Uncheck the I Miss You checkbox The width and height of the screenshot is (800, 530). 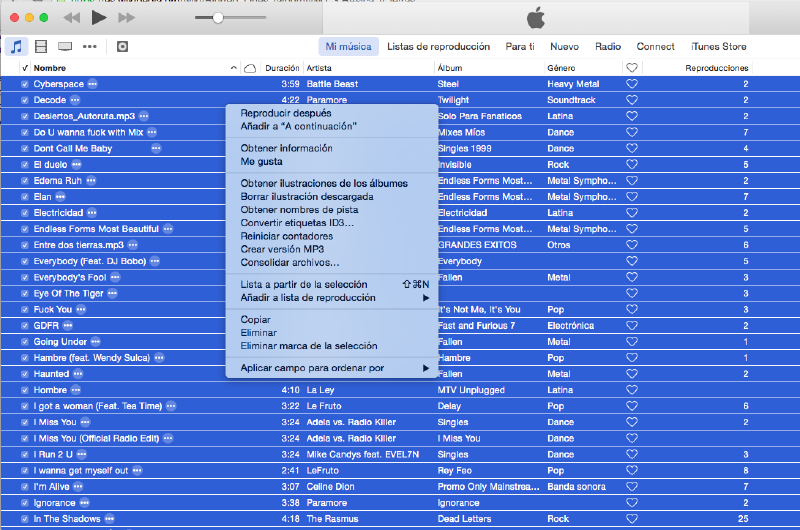[x=24, y=422]
